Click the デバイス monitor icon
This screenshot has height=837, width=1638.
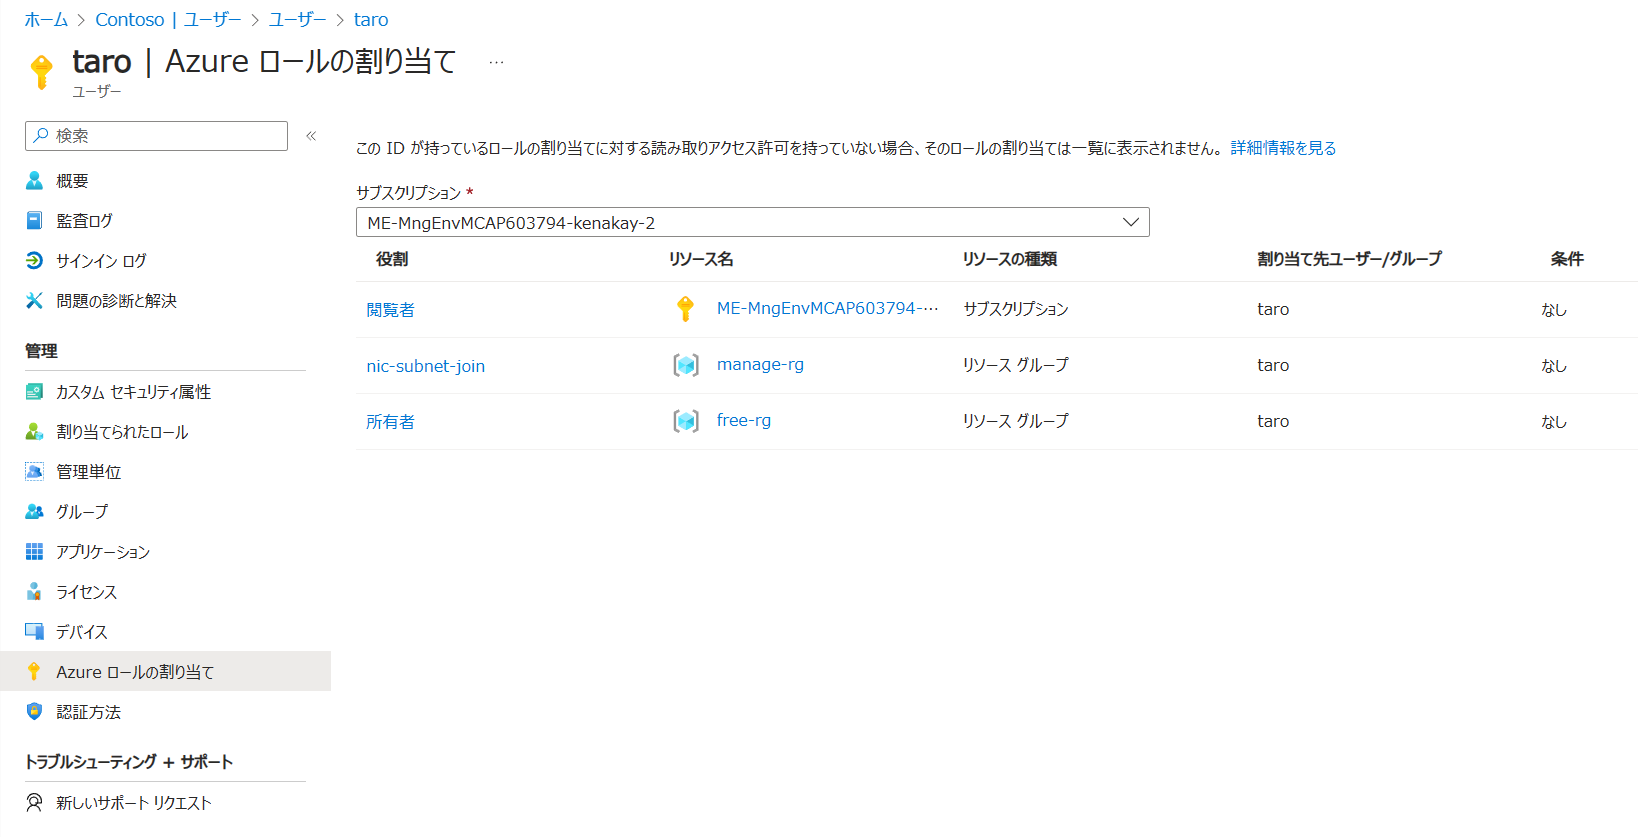[34, 631]
